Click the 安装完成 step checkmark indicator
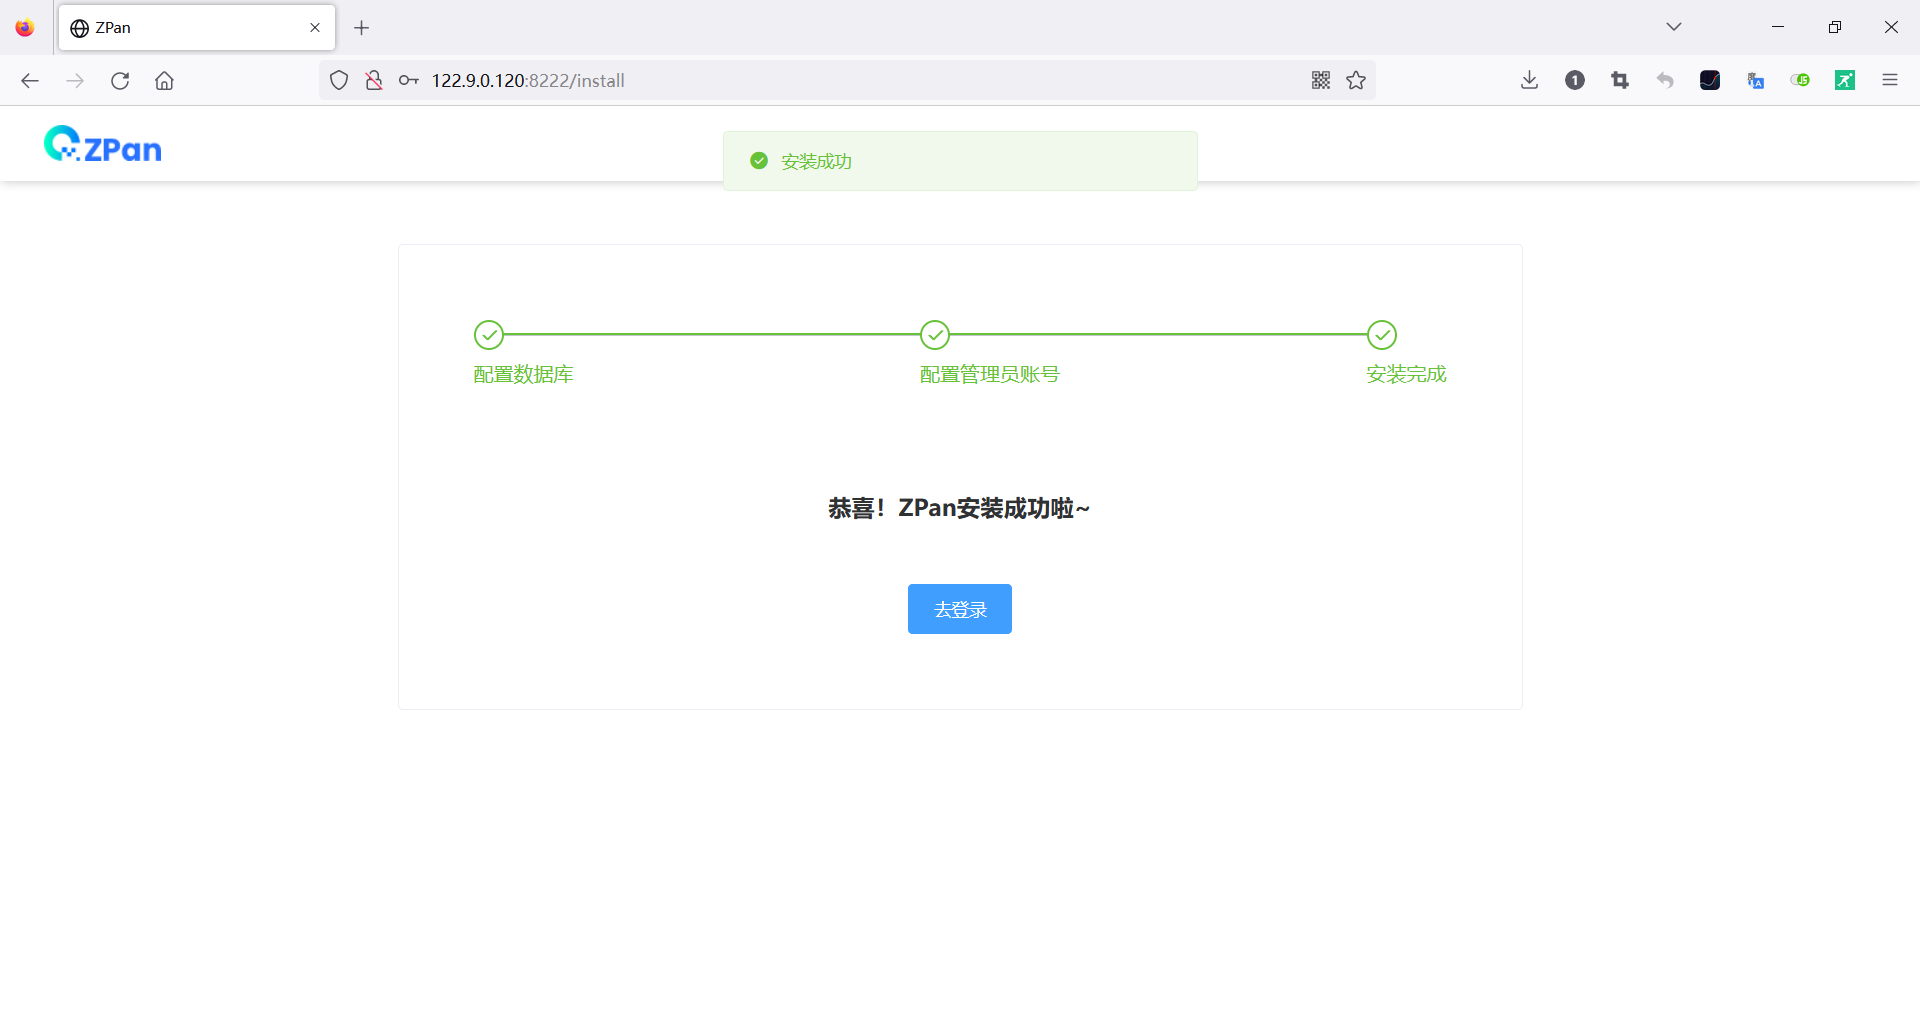 (1382, 335)
